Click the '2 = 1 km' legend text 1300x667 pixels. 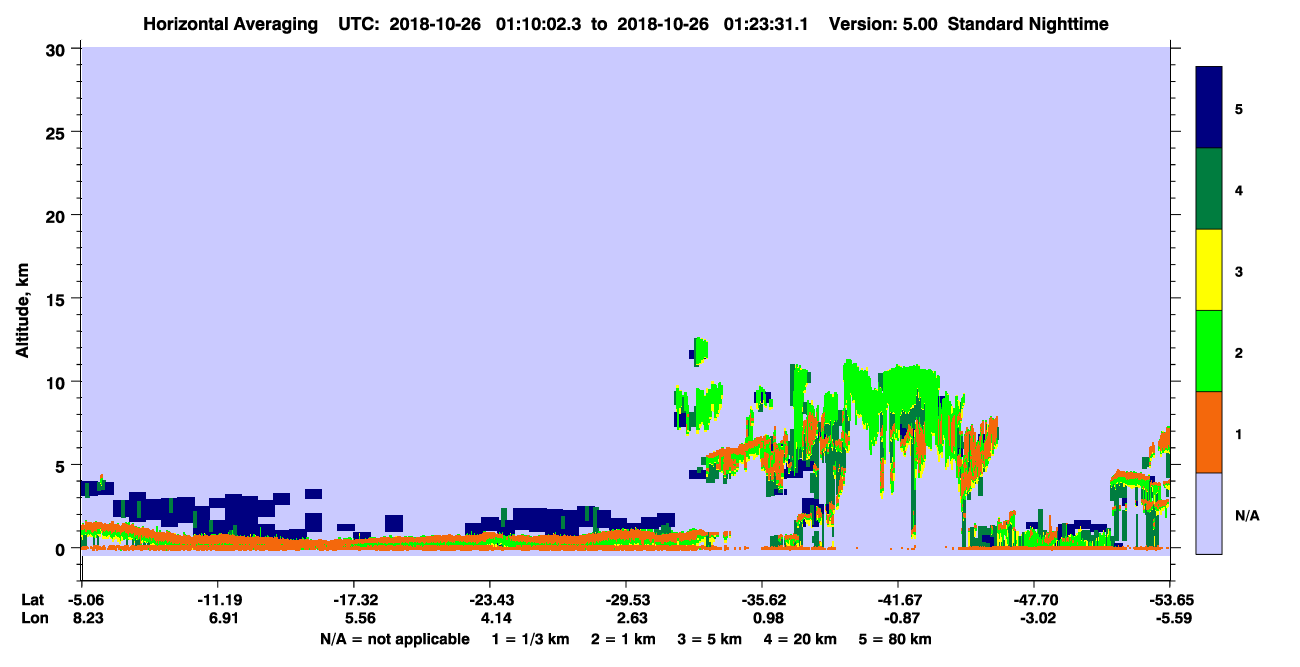[x=625, y=638]
